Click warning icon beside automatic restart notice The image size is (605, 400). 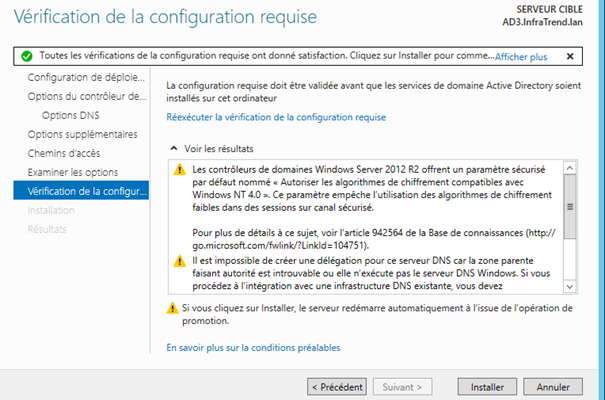point(172,308)
